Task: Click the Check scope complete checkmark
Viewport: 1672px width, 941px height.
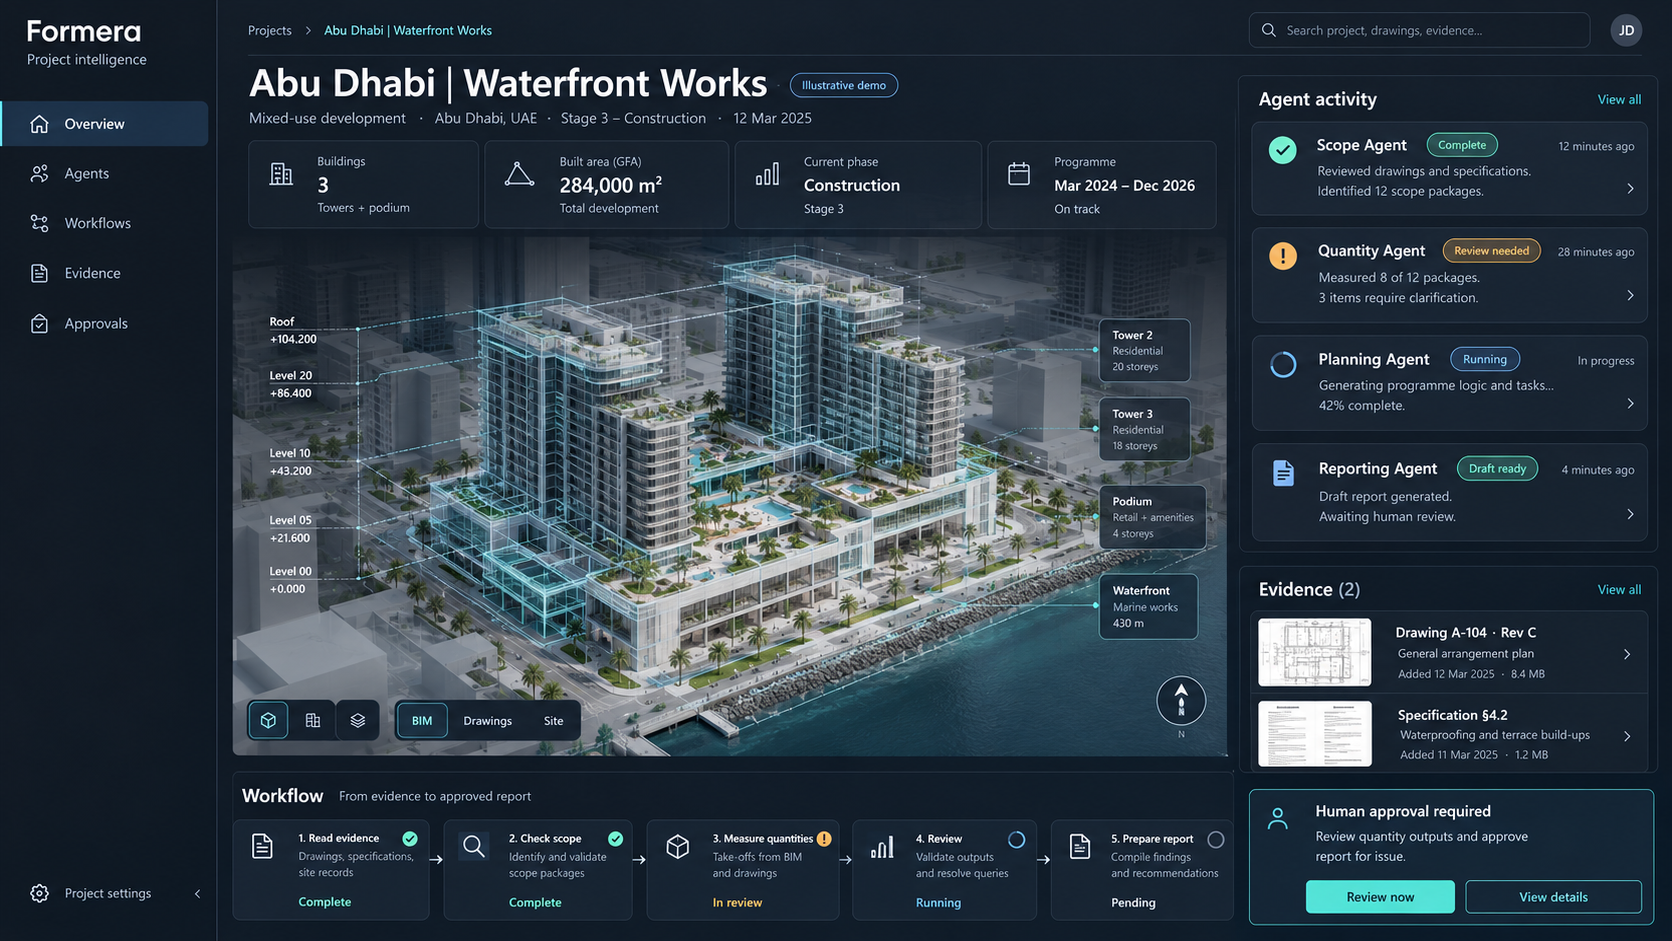Action: point(616,838)
